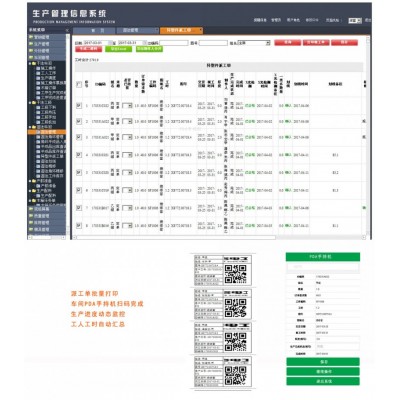400x400 pixels.
Task: Click the green 导出Excel button
Action: click(x=118, y=49)
